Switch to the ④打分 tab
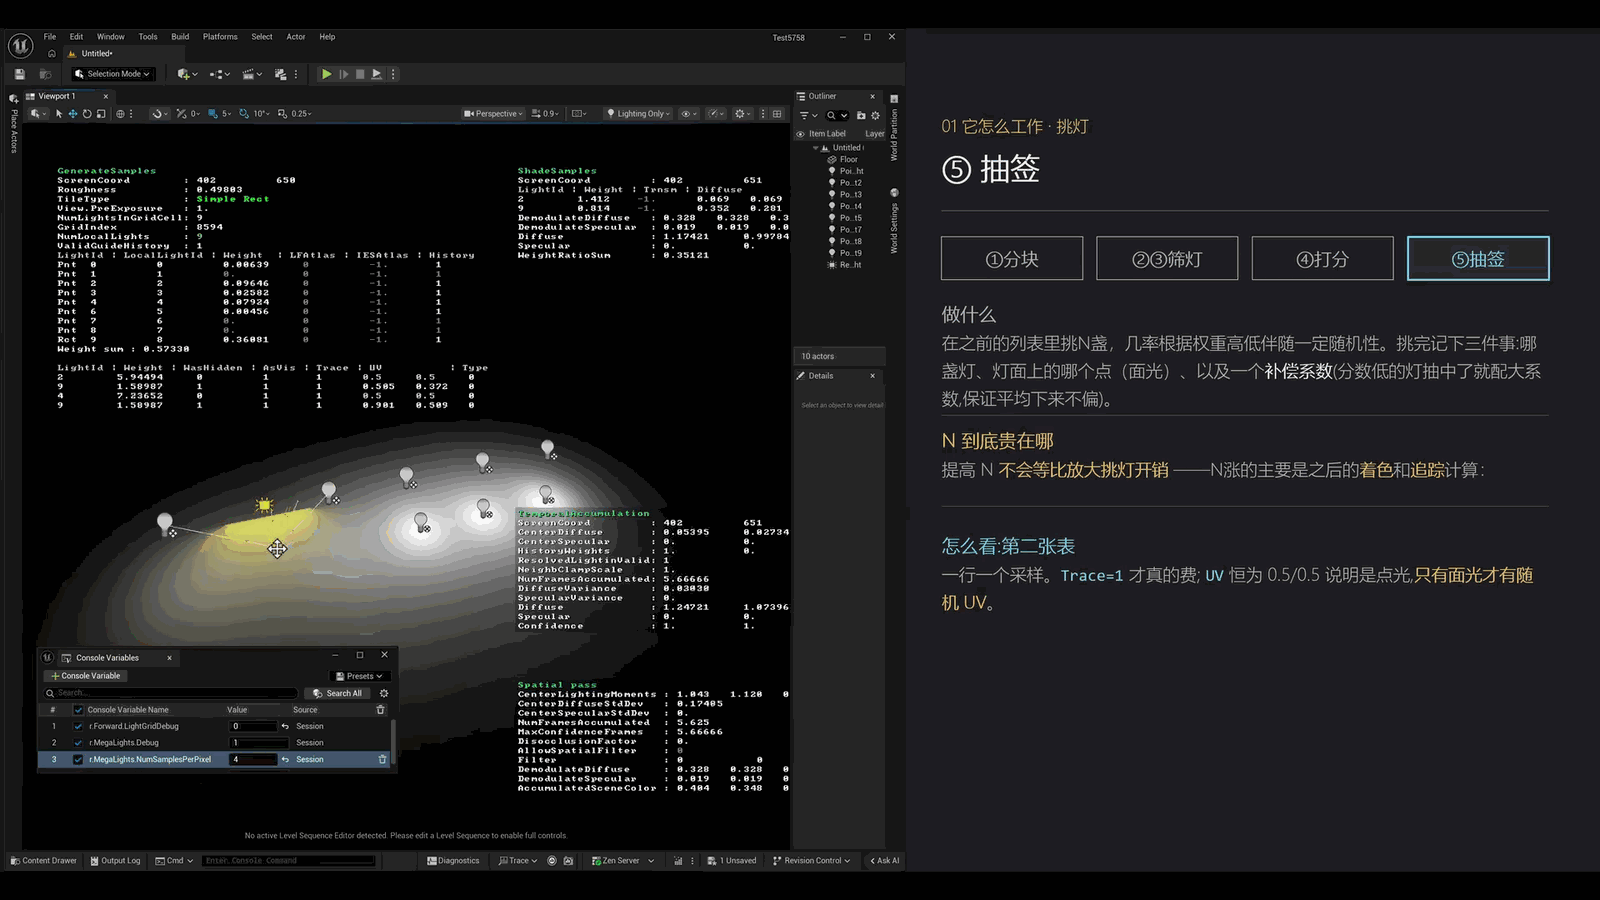The image size is (1600, 900). point(1322,259)
